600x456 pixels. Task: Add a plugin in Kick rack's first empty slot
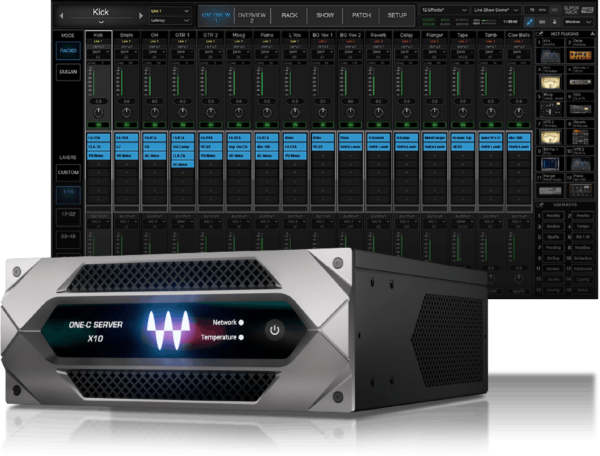point(98,165)
